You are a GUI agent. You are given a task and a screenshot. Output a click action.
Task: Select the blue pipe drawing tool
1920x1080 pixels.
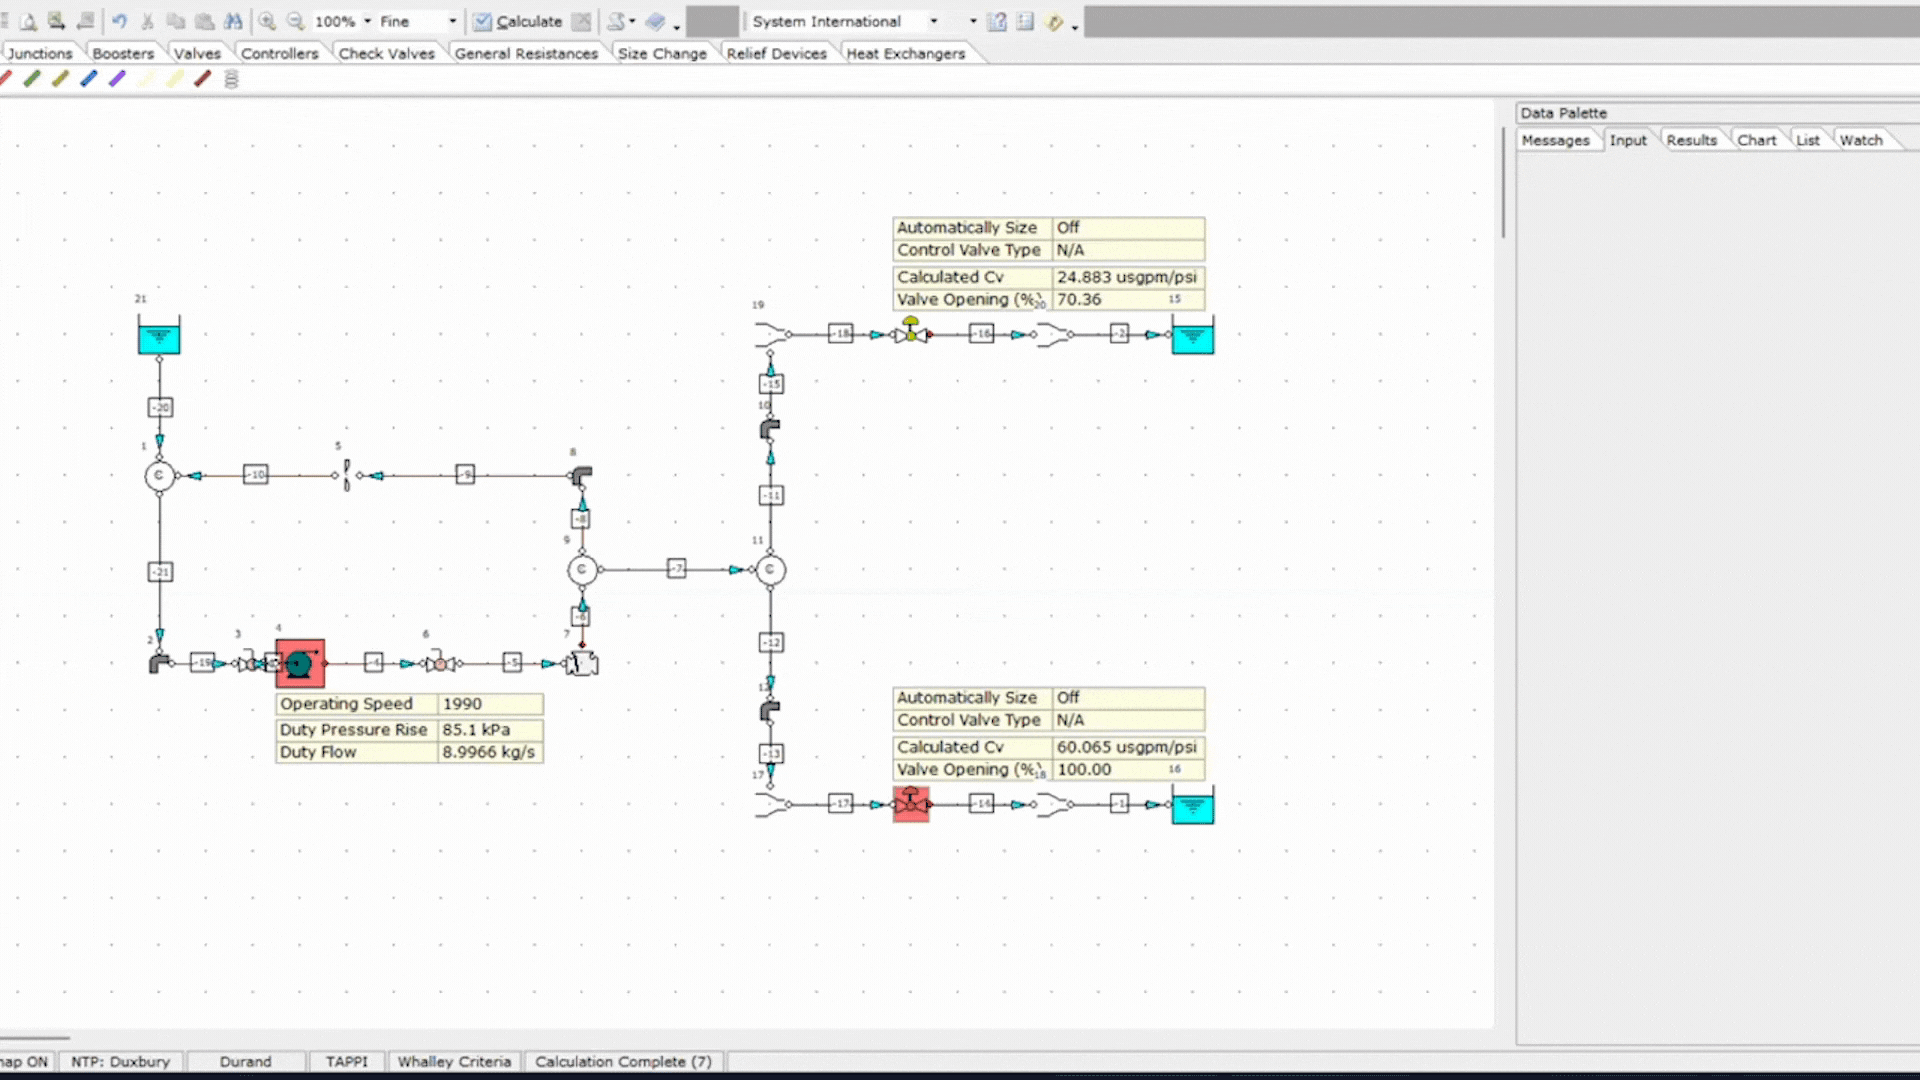point(88,79)
